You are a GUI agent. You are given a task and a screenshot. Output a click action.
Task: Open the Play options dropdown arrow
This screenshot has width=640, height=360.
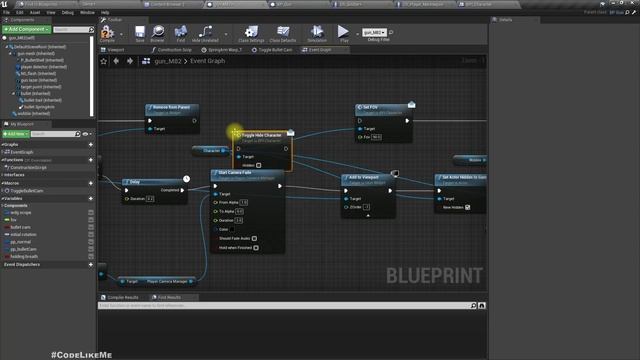coord(357,34)
